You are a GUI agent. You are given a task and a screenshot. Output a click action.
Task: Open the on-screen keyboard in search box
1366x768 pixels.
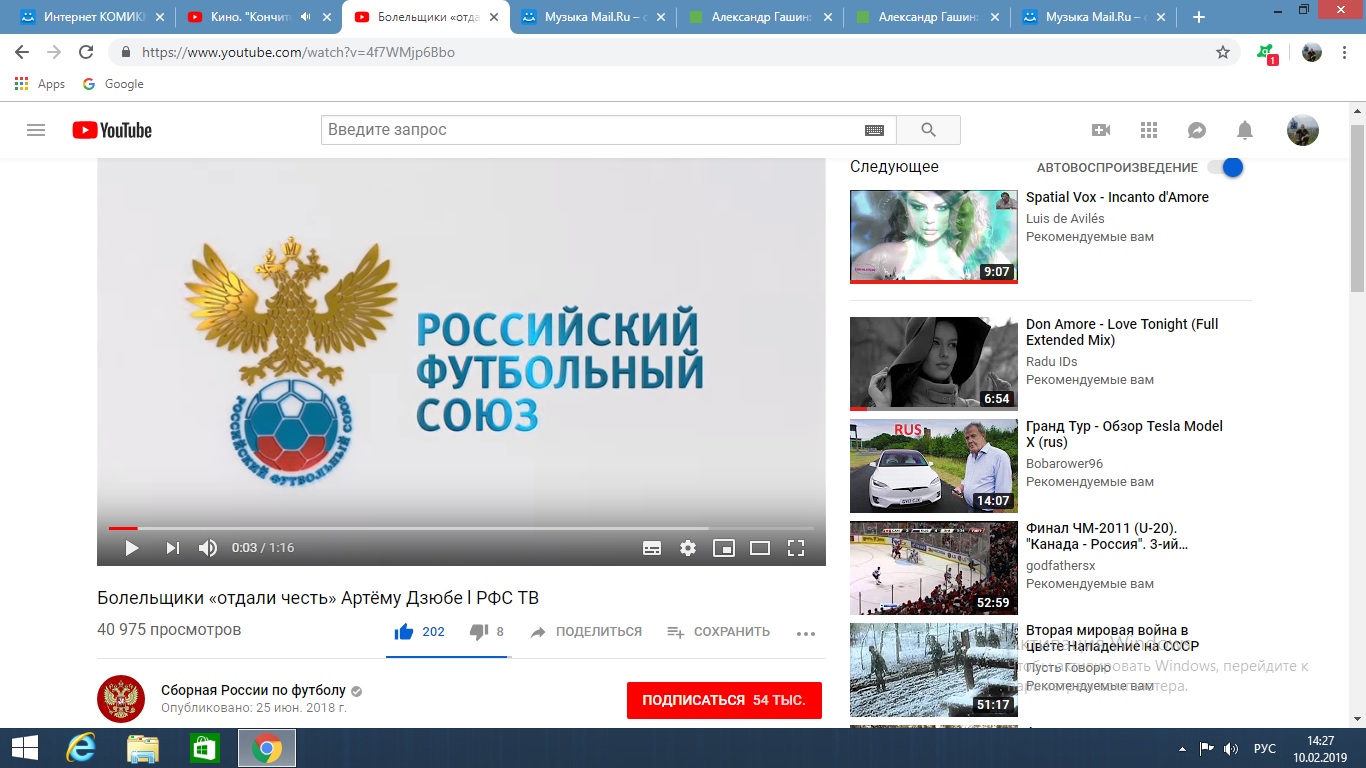[874, 130]
